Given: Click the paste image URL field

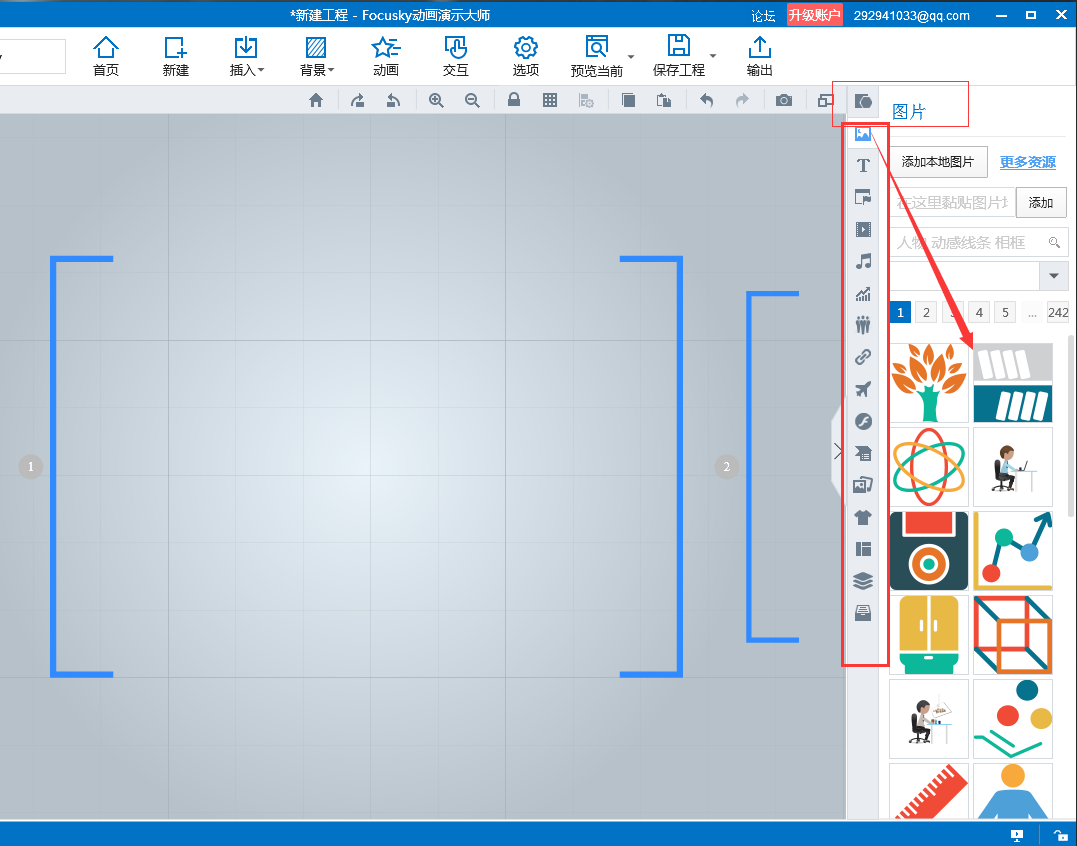Looking at the screenshot, I should [952, 203].
